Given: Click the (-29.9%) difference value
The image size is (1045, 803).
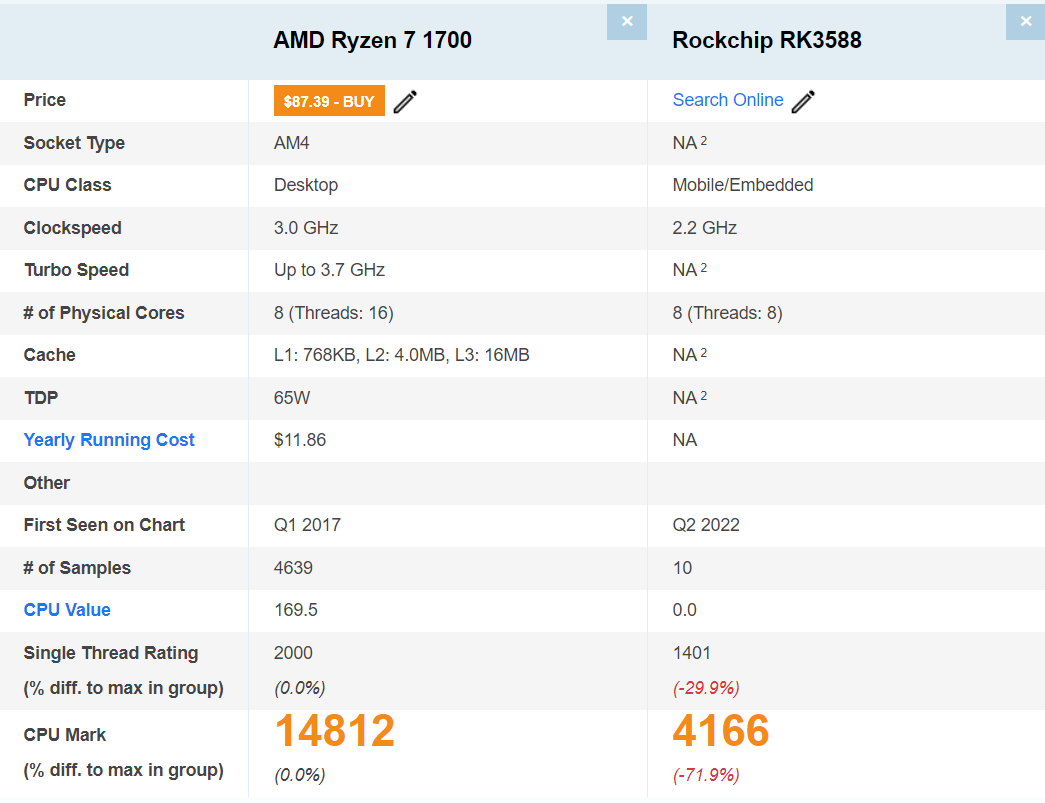Looking at the screenshot, I should click(706, 688).
